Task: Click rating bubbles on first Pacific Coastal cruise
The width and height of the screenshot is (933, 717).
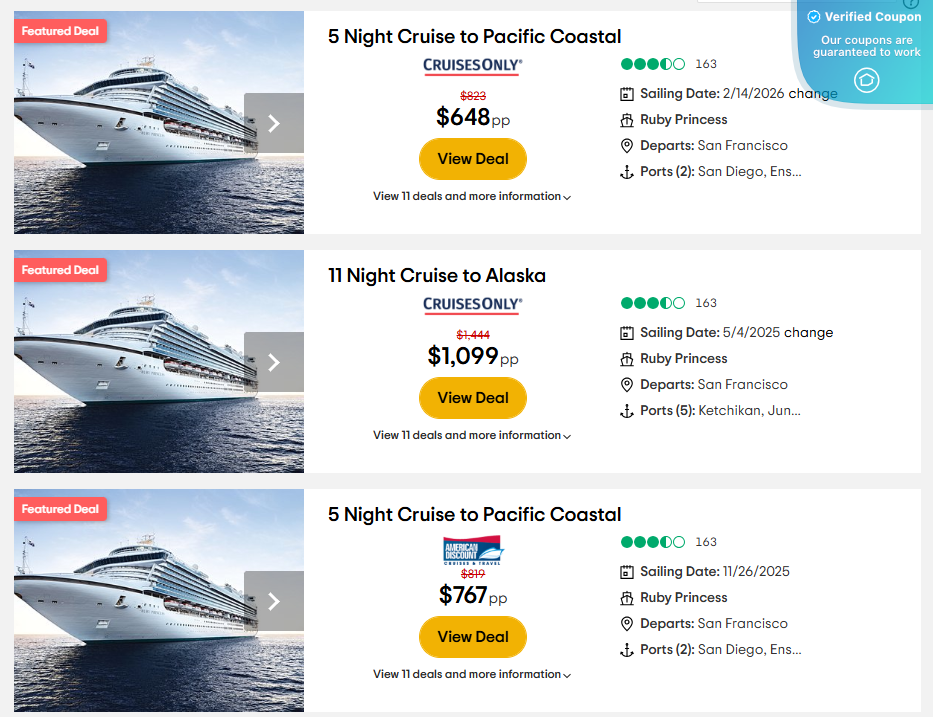Action: point(653,64)
